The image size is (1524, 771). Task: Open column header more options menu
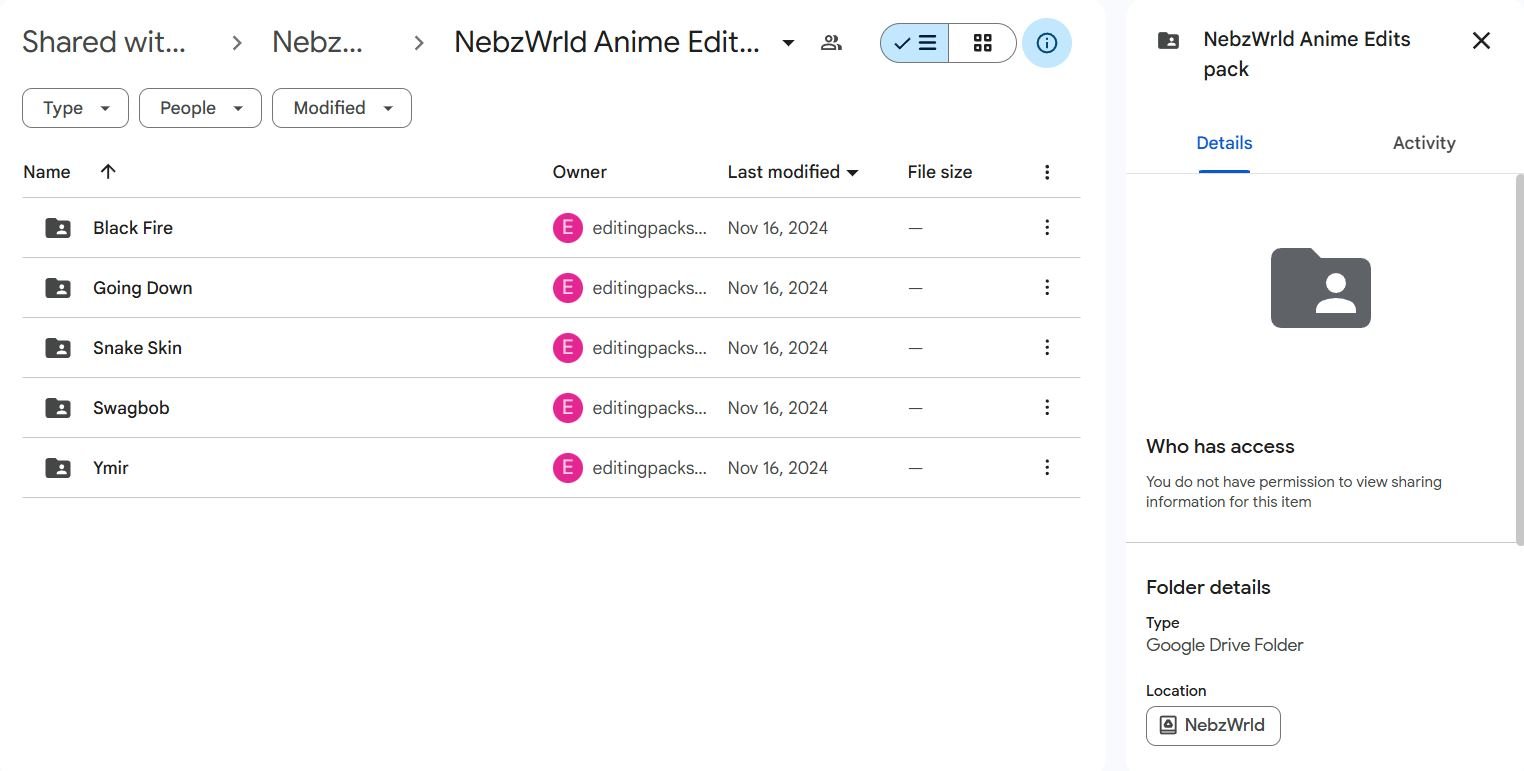click(x=1047, y=172)
